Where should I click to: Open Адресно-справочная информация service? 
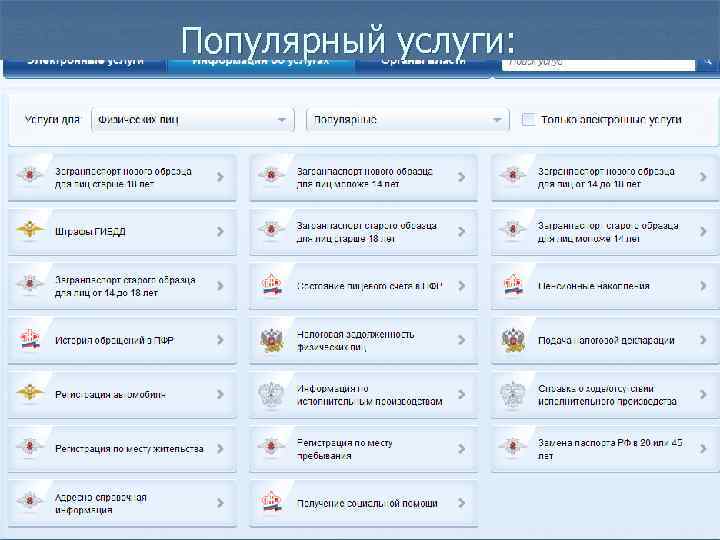click(x=123, y=503)
